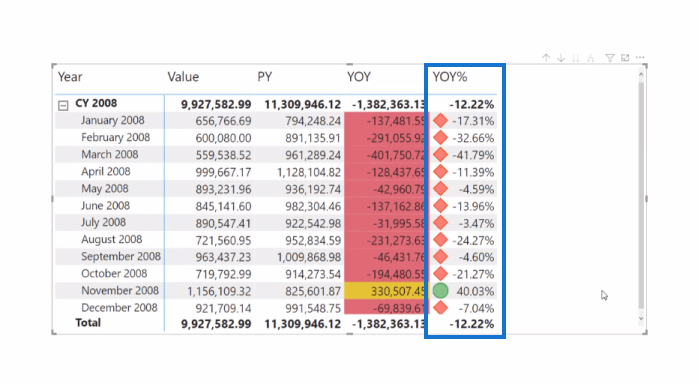Collapse the CY 2008 row
This screenshot has height=384, width=699.
[63, 106]
